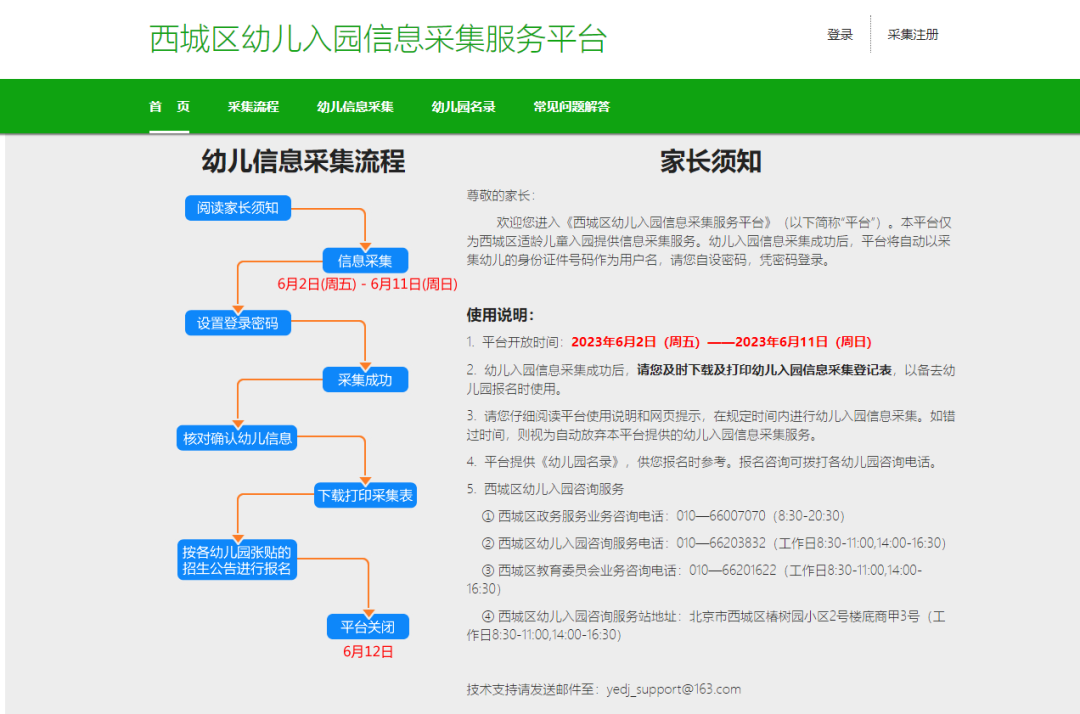
Task: Click the 使用说明 subheading
Action: (x=500, y=315)
